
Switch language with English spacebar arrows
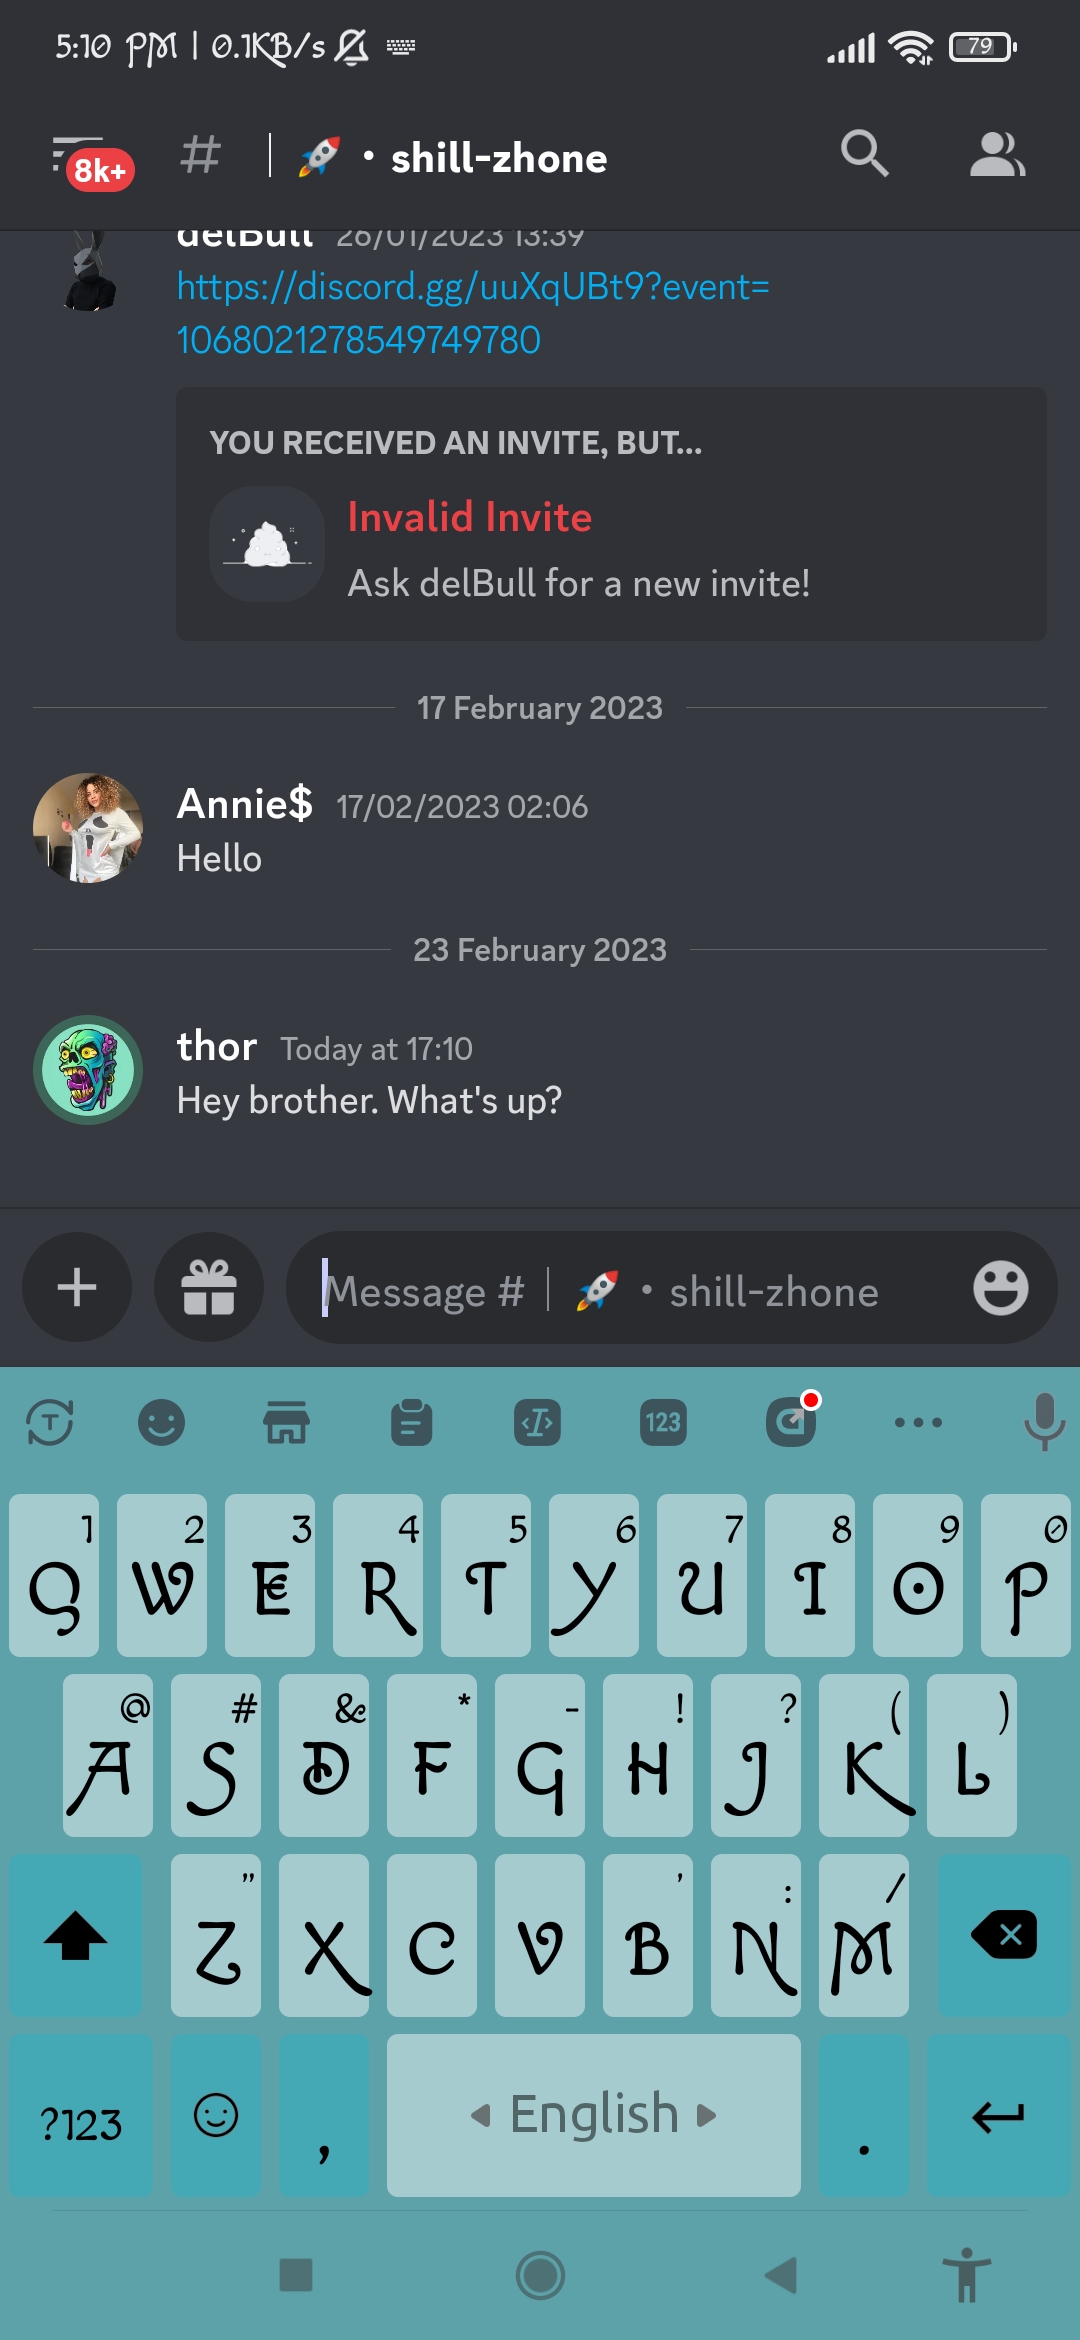594,2115
